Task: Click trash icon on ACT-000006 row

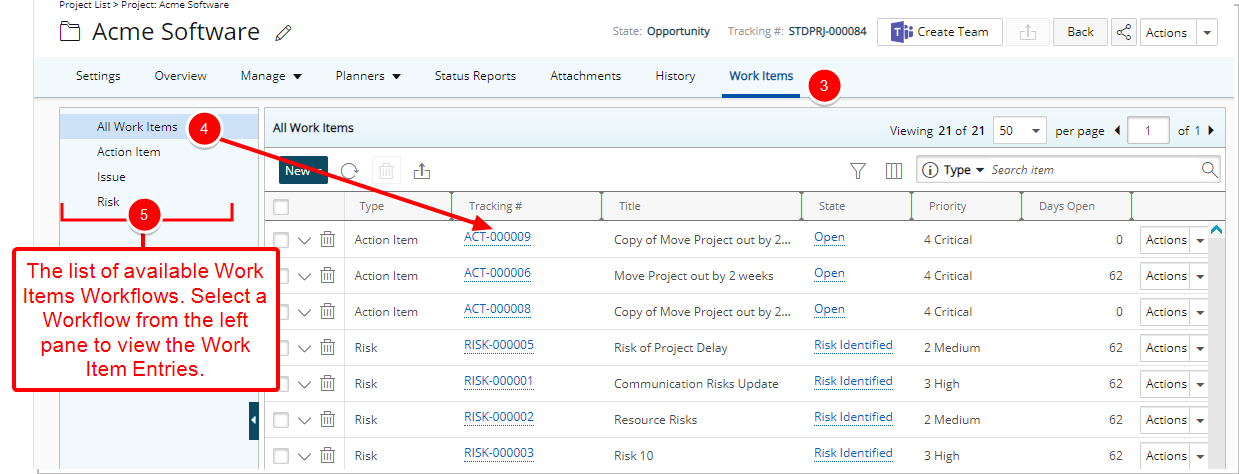Action: (x=328, y=275)
